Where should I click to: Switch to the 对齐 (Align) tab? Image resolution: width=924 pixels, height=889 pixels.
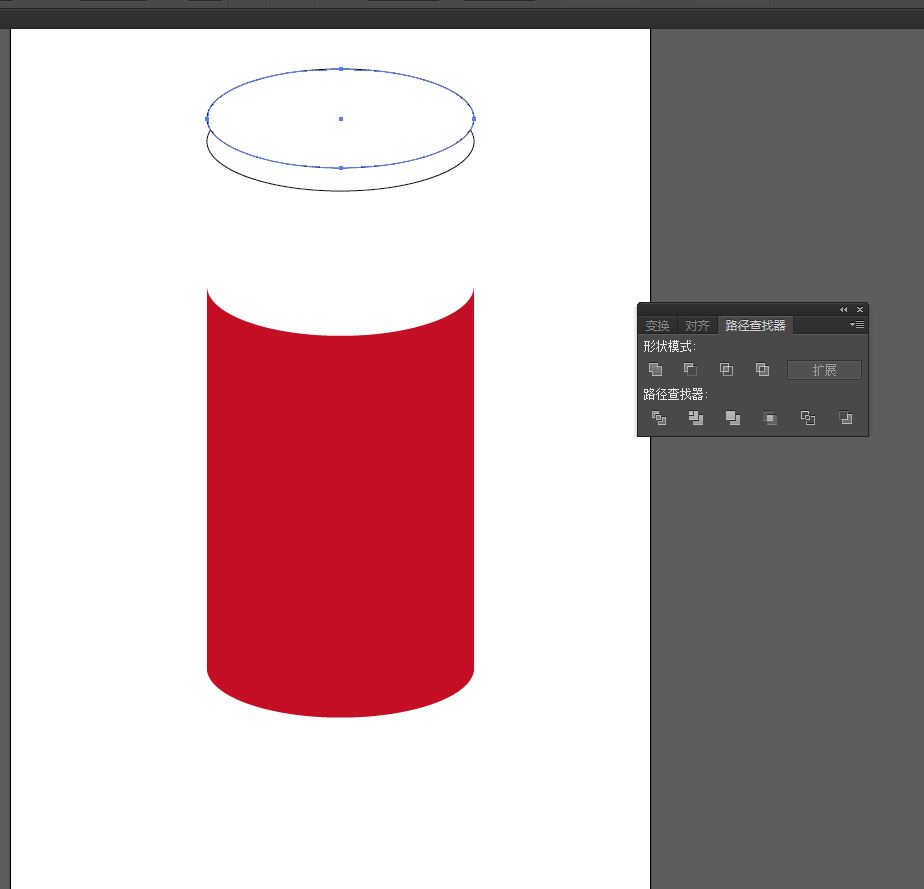click(x=697, y=326)
